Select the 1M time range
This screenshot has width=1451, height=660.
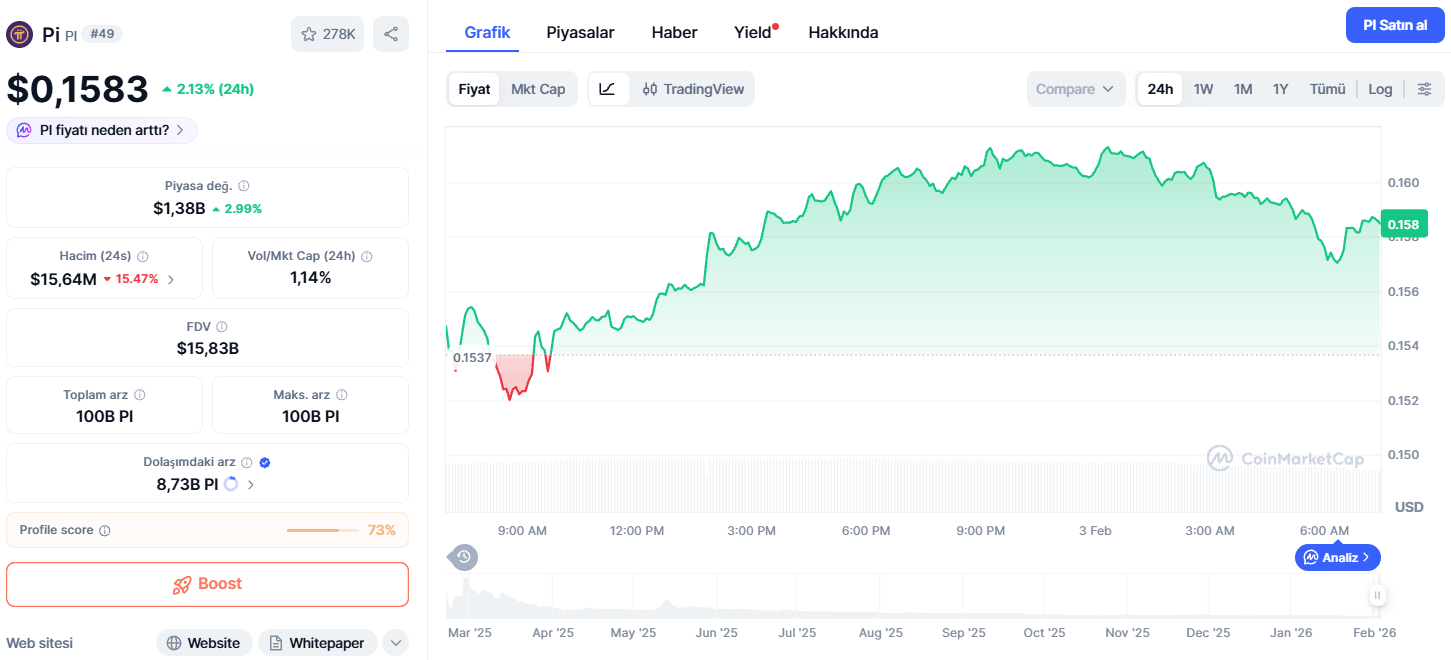(x=1243, y=89)
